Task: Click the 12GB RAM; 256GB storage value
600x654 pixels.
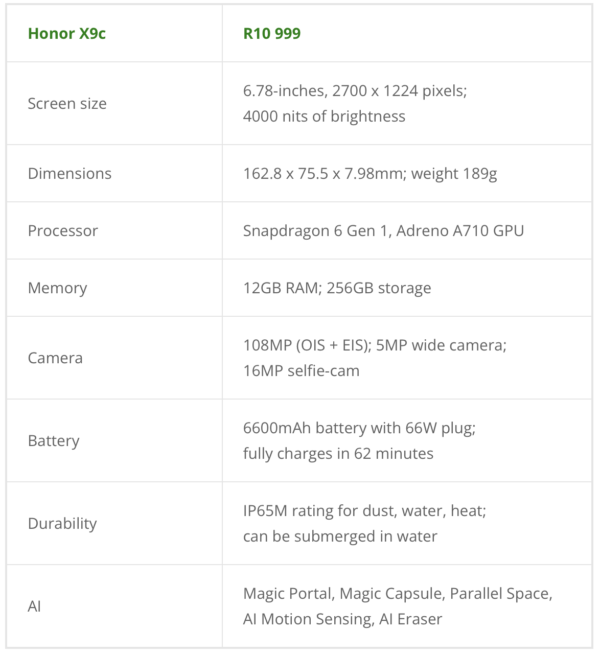Action: click(337, 288)
